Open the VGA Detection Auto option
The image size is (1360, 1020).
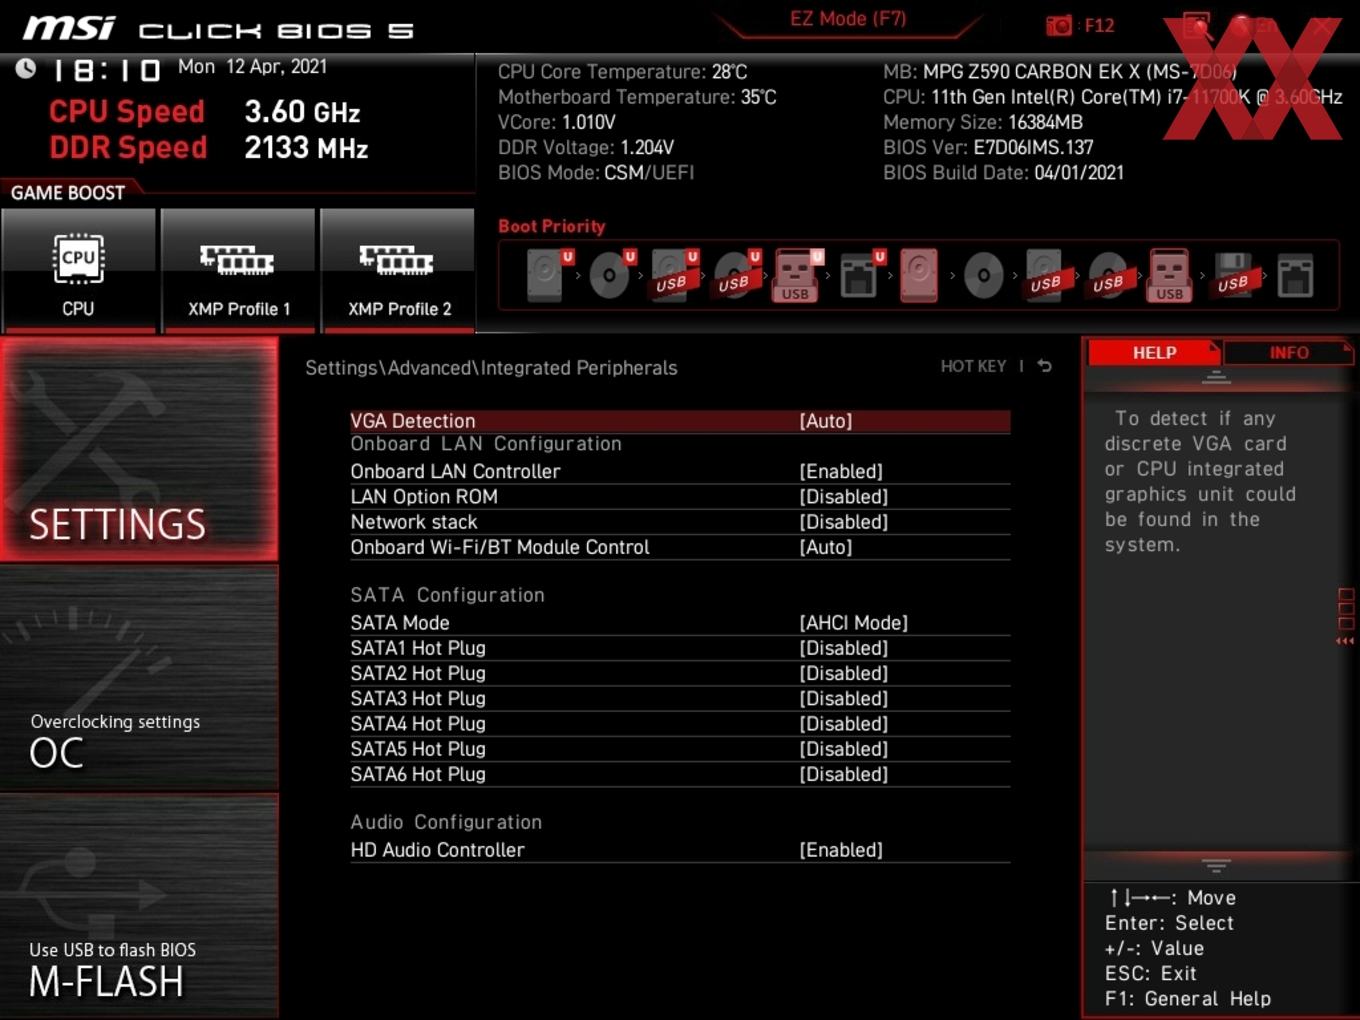coord(826,421)
